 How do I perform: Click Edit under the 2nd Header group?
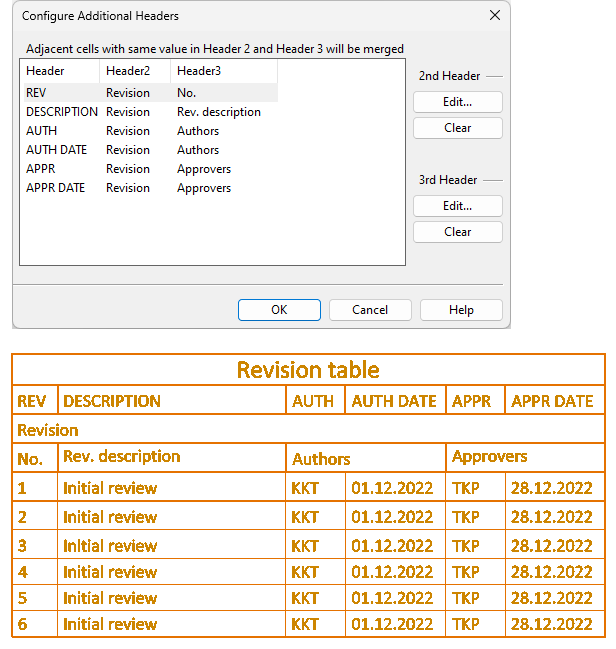tap(457, 102)
